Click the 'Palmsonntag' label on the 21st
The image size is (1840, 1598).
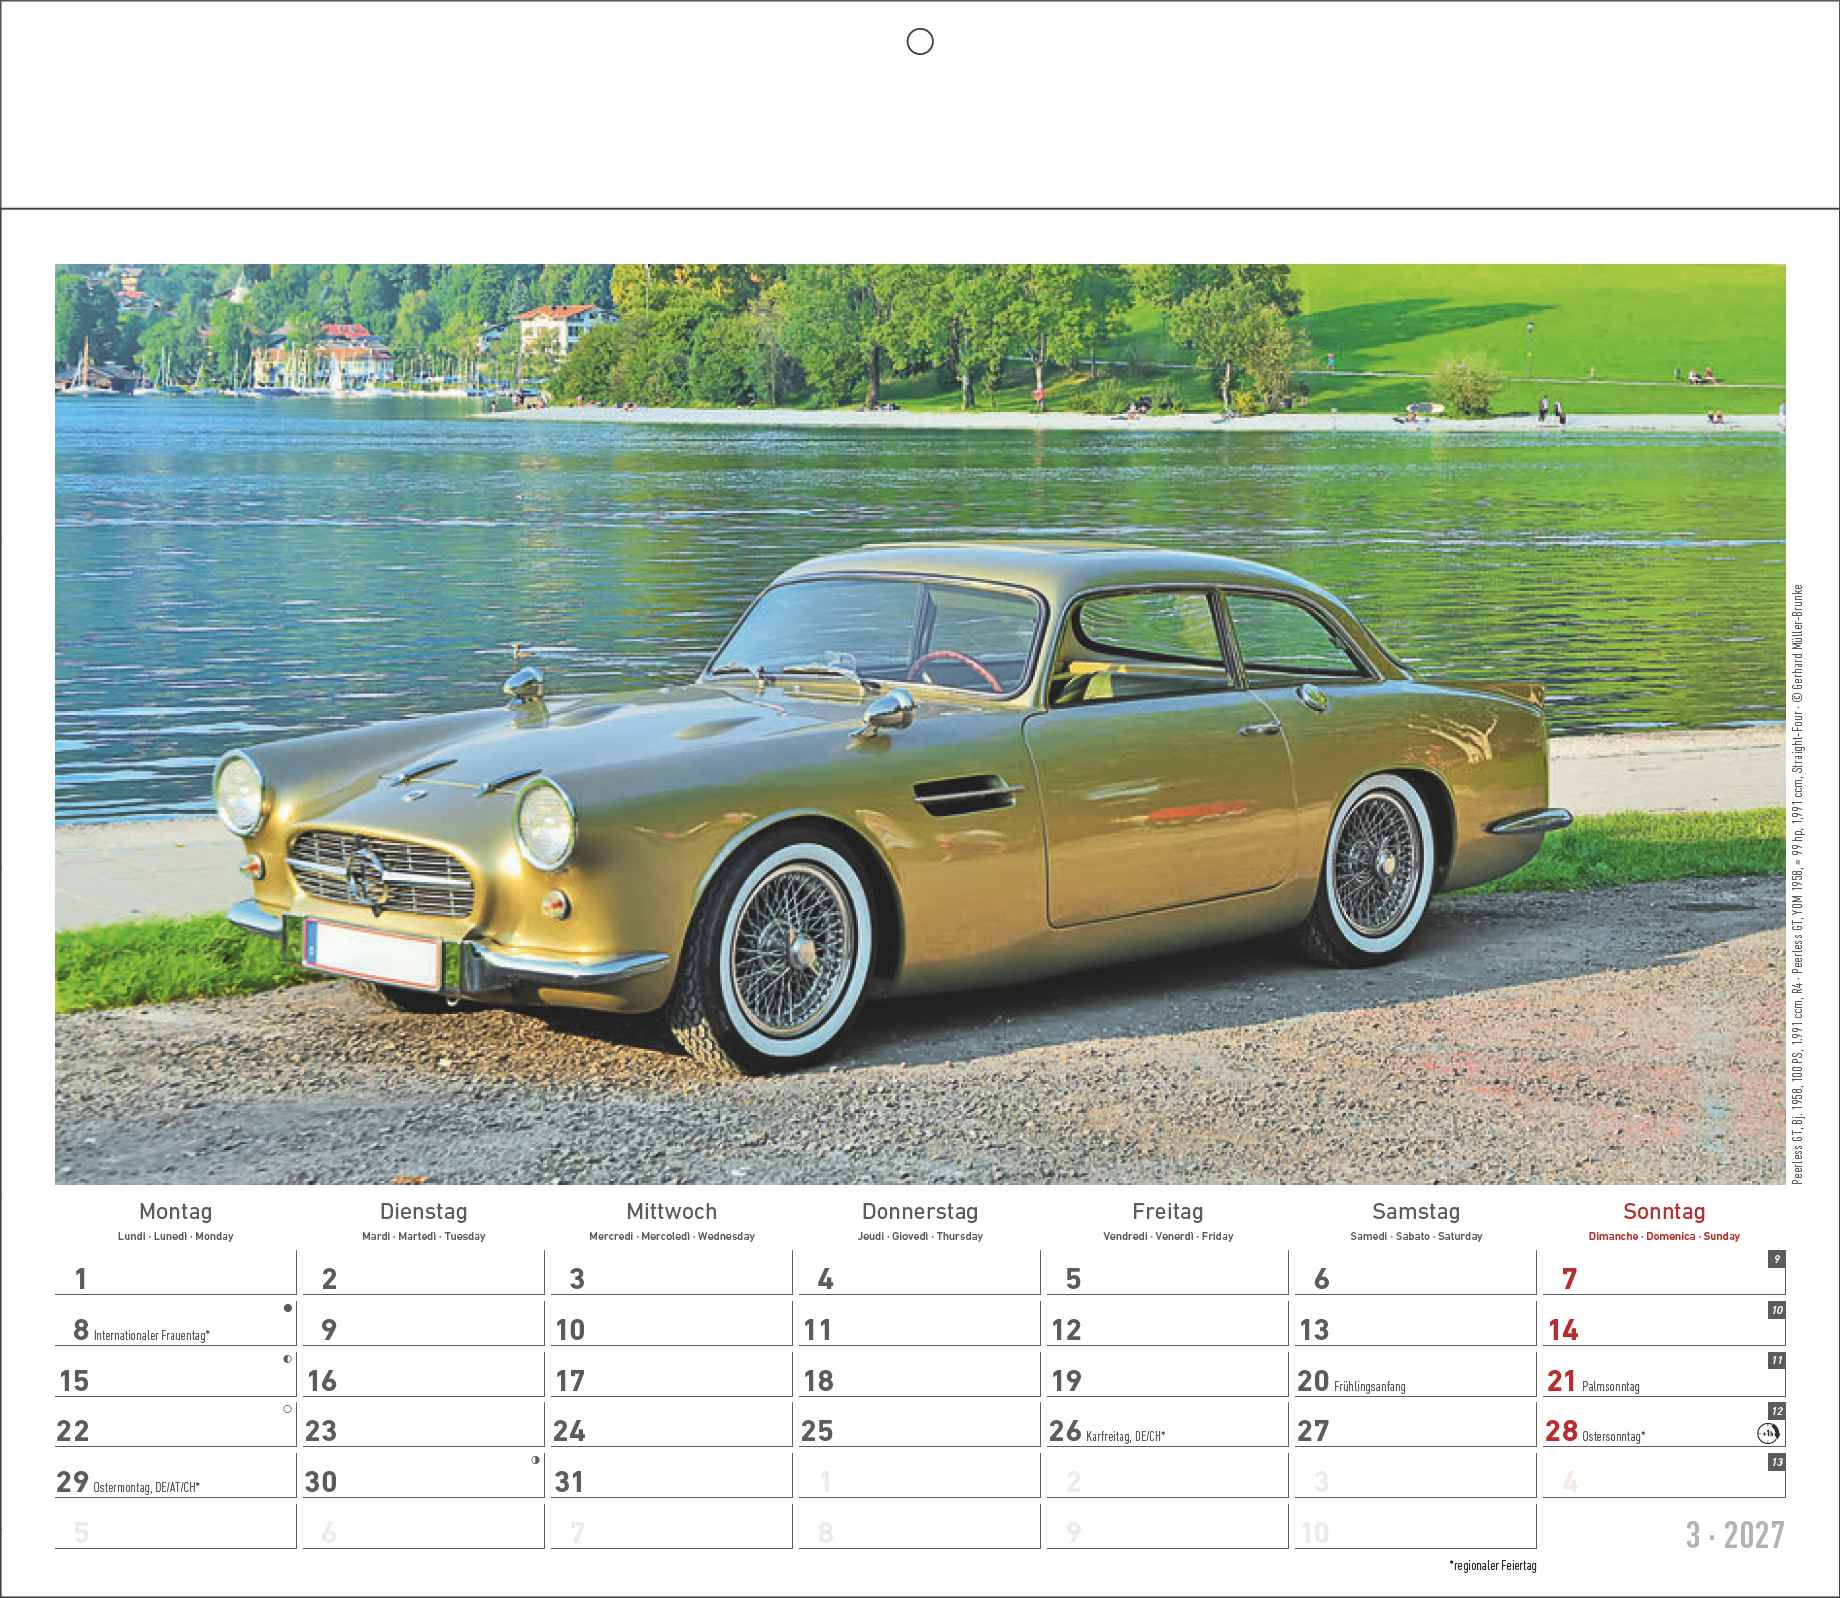(x=1610, y=1386)
